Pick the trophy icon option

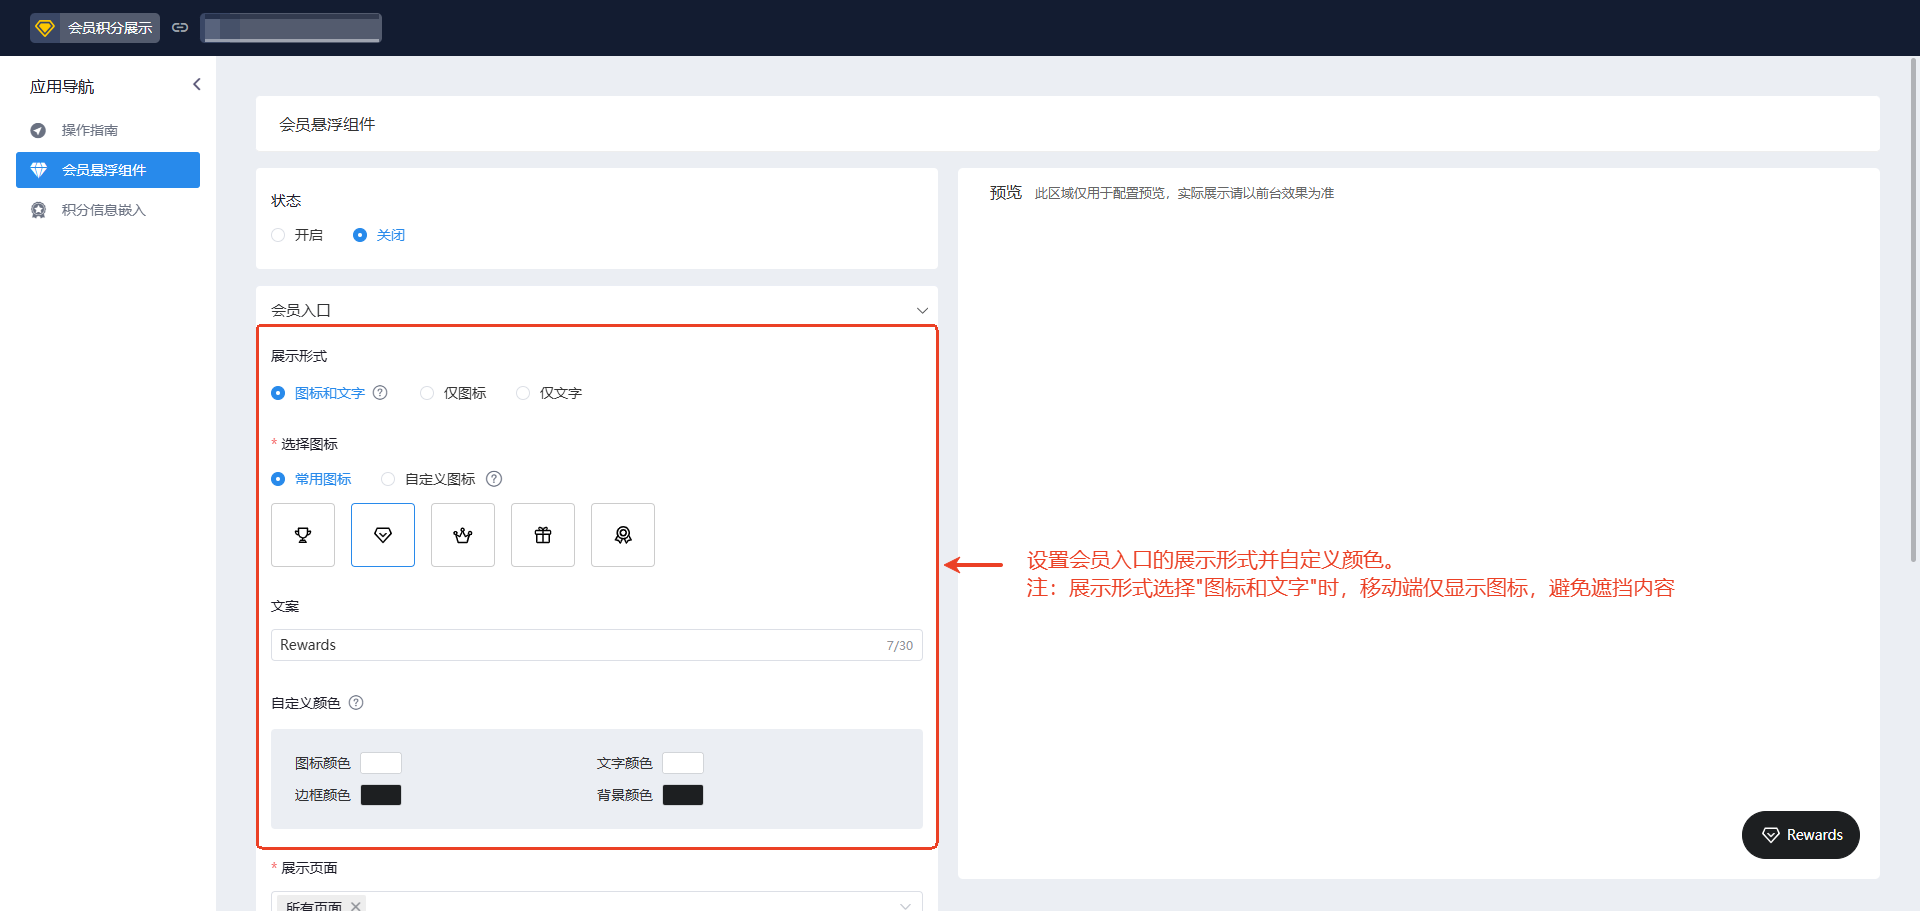(303, 535)
